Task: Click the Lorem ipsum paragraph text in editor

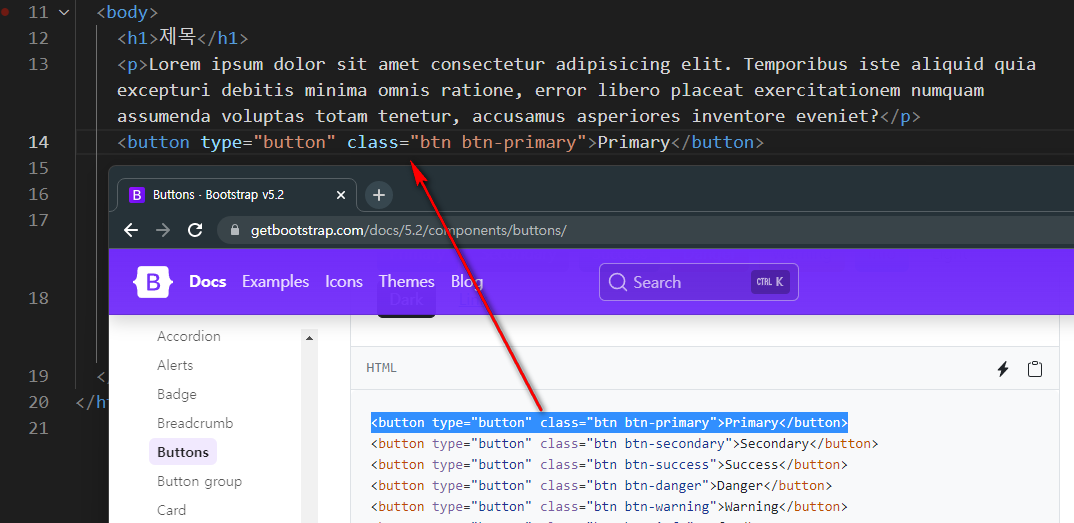Action: (x=576, y=90)
